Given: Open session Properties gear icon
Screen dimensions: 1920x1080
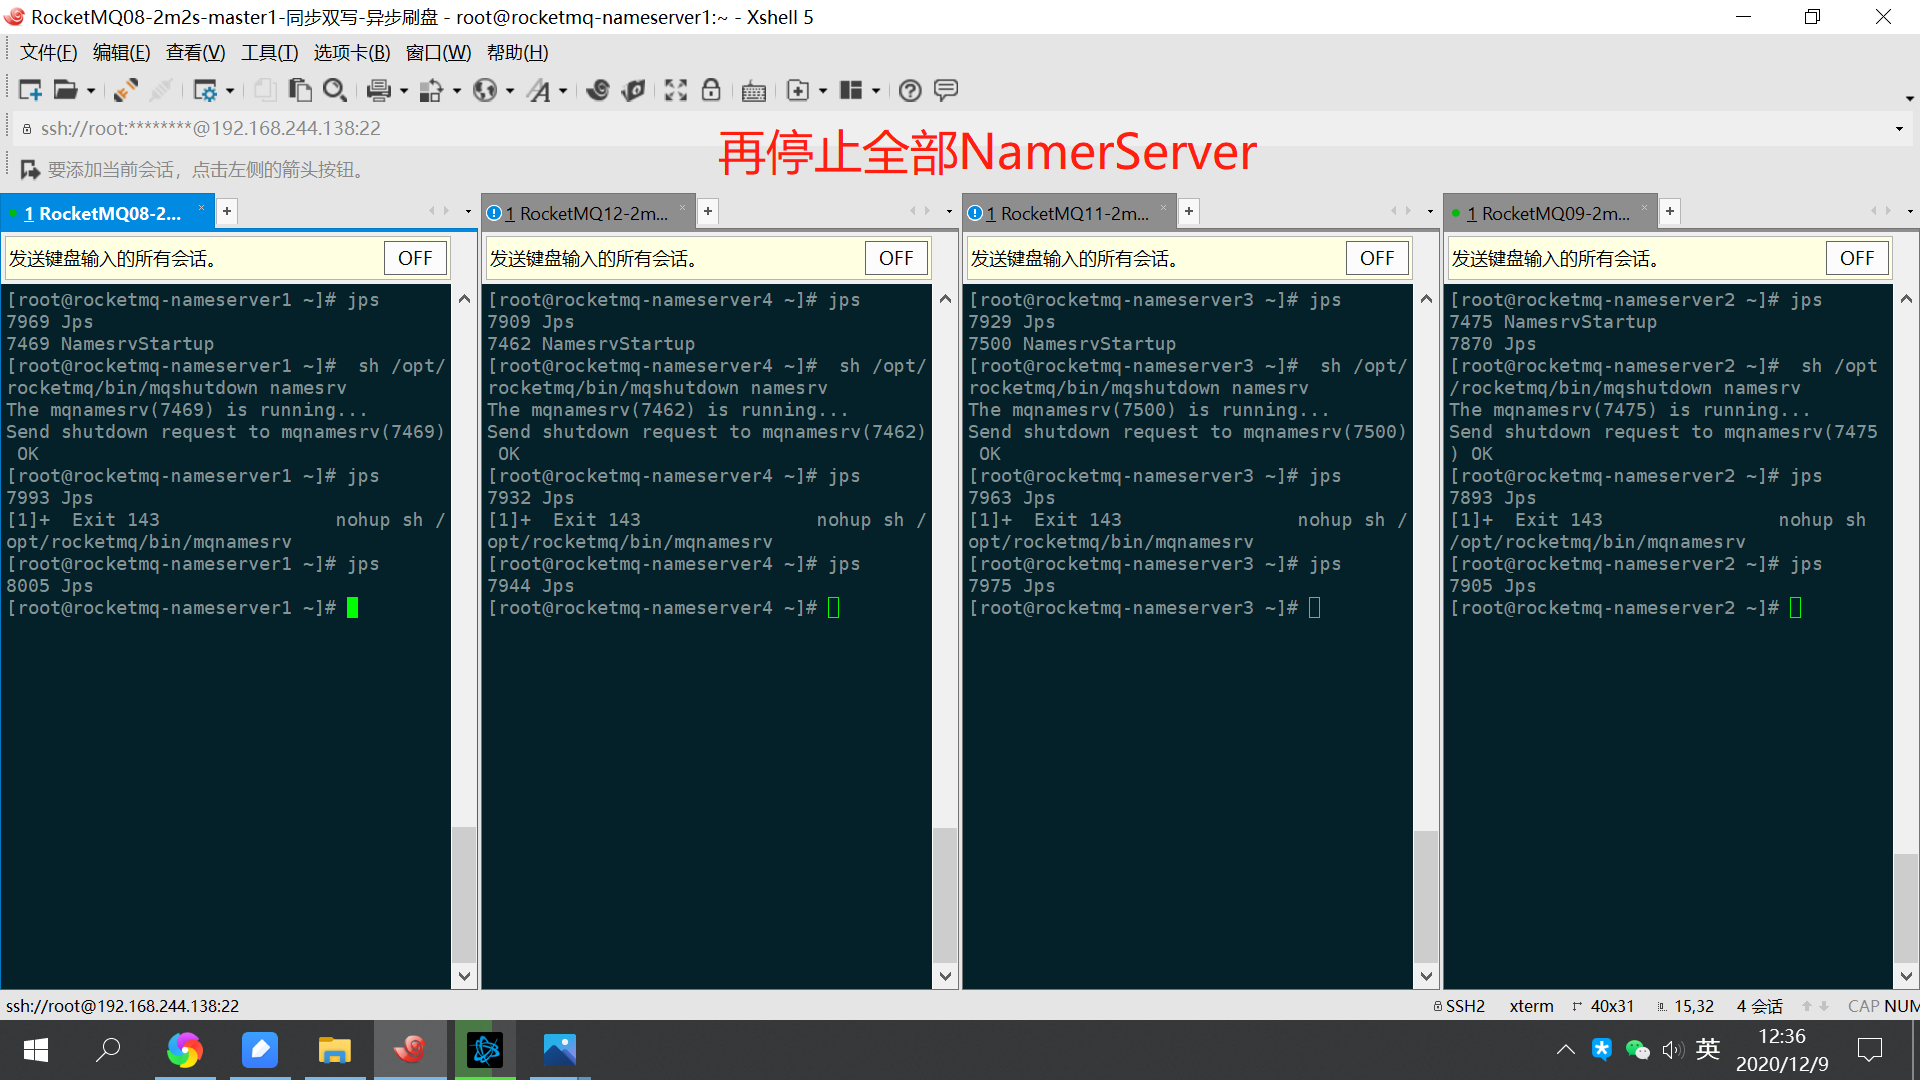Looking at the screenshot, I should pos(205,90).
